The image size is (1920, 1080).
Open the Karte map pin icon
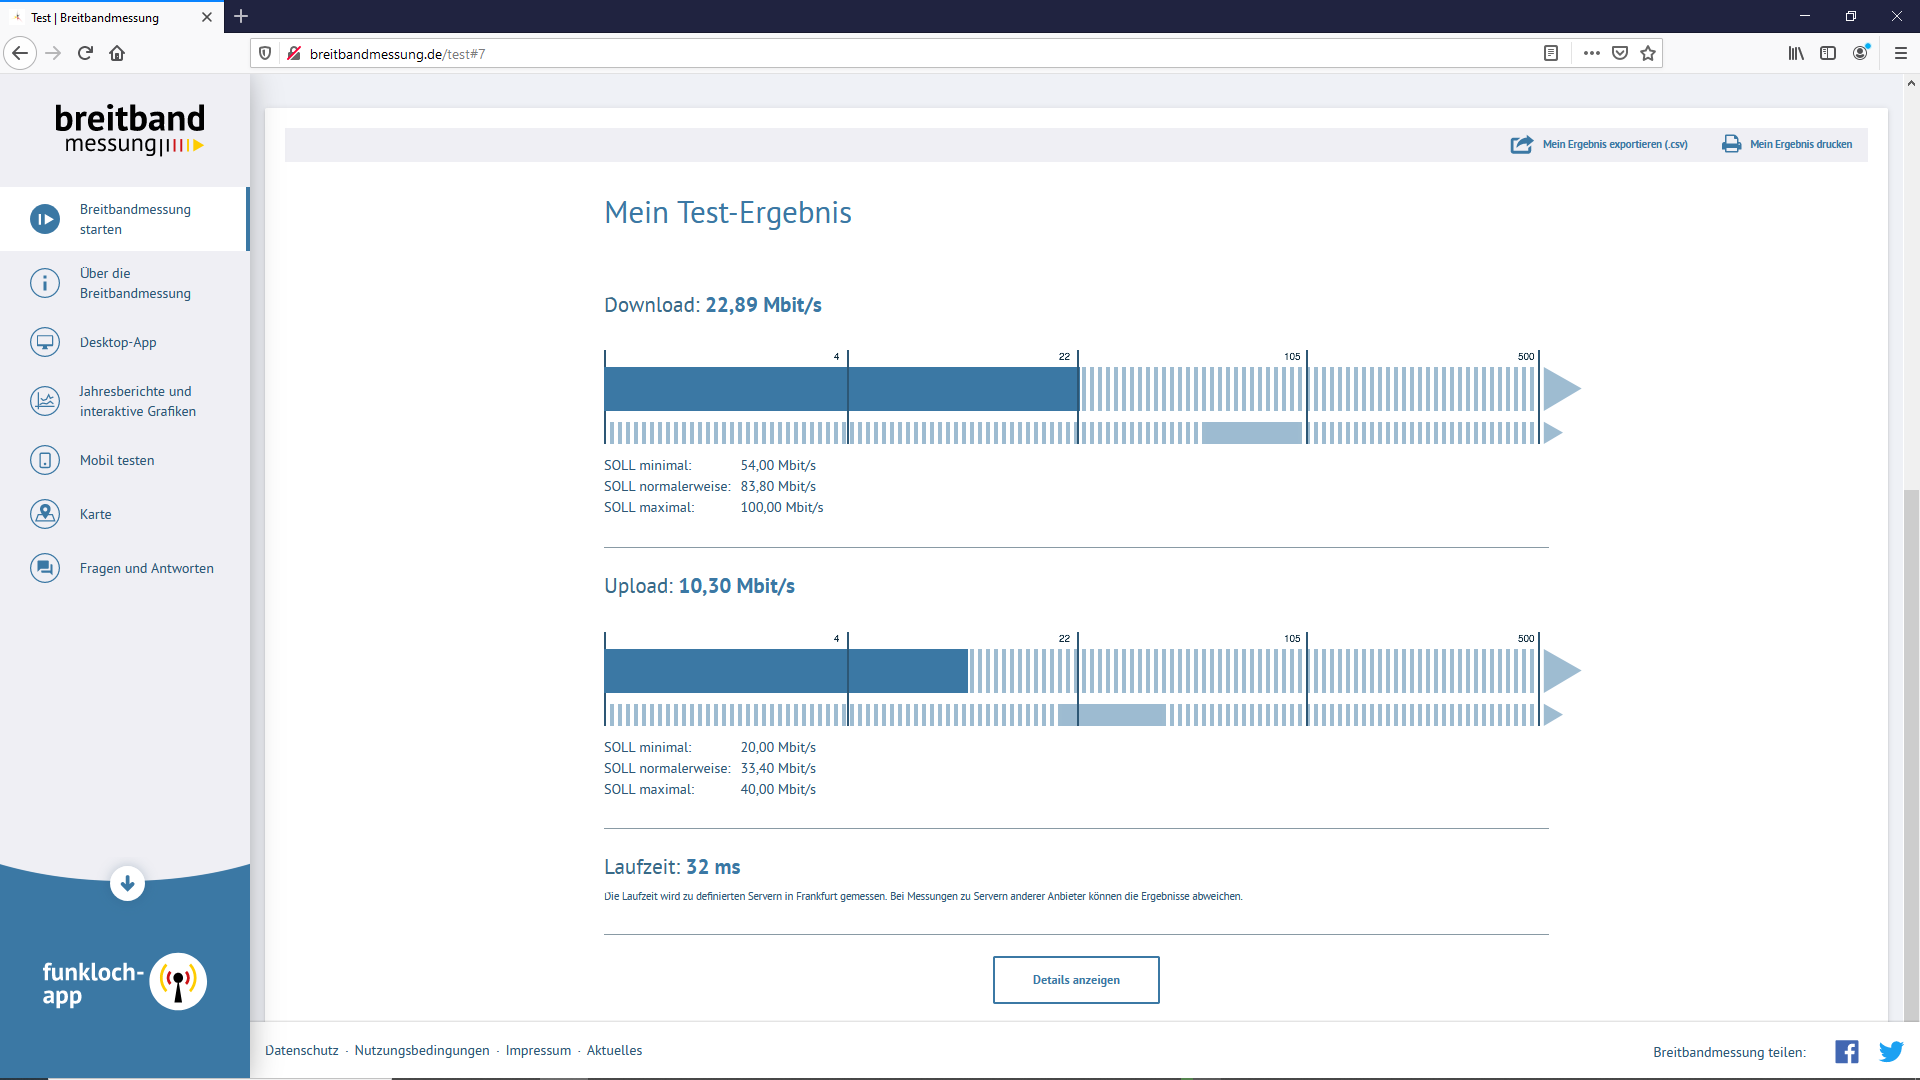coord(45,514)
